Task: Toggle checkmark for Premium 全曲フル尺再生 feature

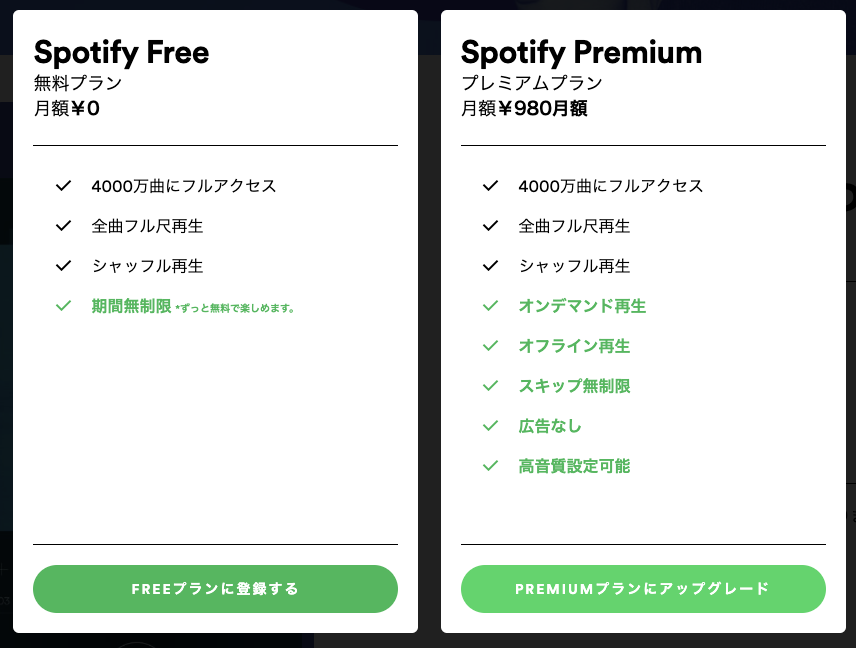Action: [490, 226]
